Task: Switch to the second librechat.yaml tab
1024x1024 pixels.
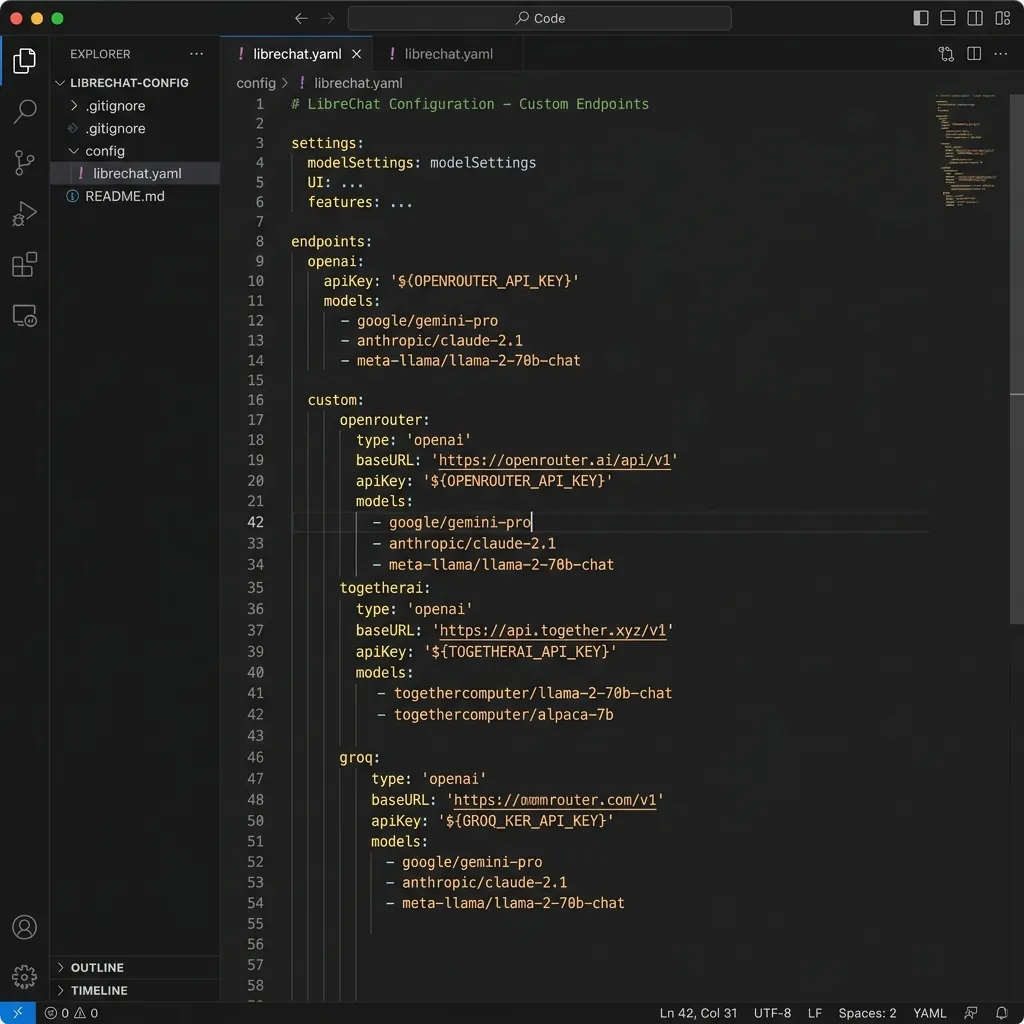Action: click(x=447, y=54)
